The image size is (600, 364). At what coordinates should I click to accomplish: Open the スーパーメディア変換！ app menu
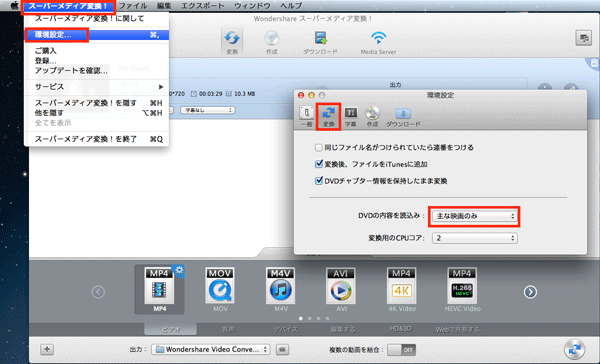pos(68,6)
